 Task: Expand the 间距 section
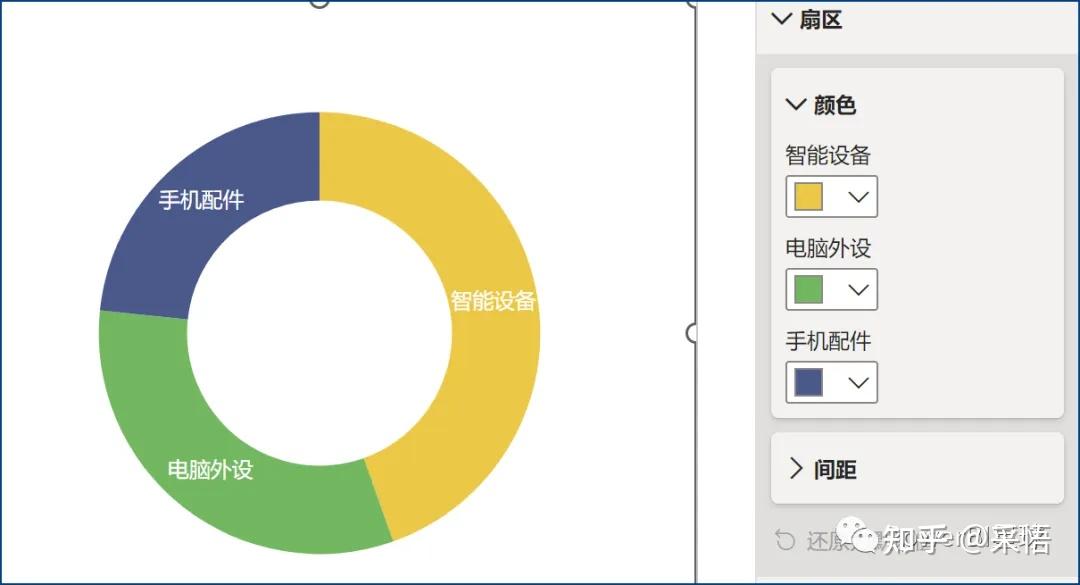pos(796,469)
